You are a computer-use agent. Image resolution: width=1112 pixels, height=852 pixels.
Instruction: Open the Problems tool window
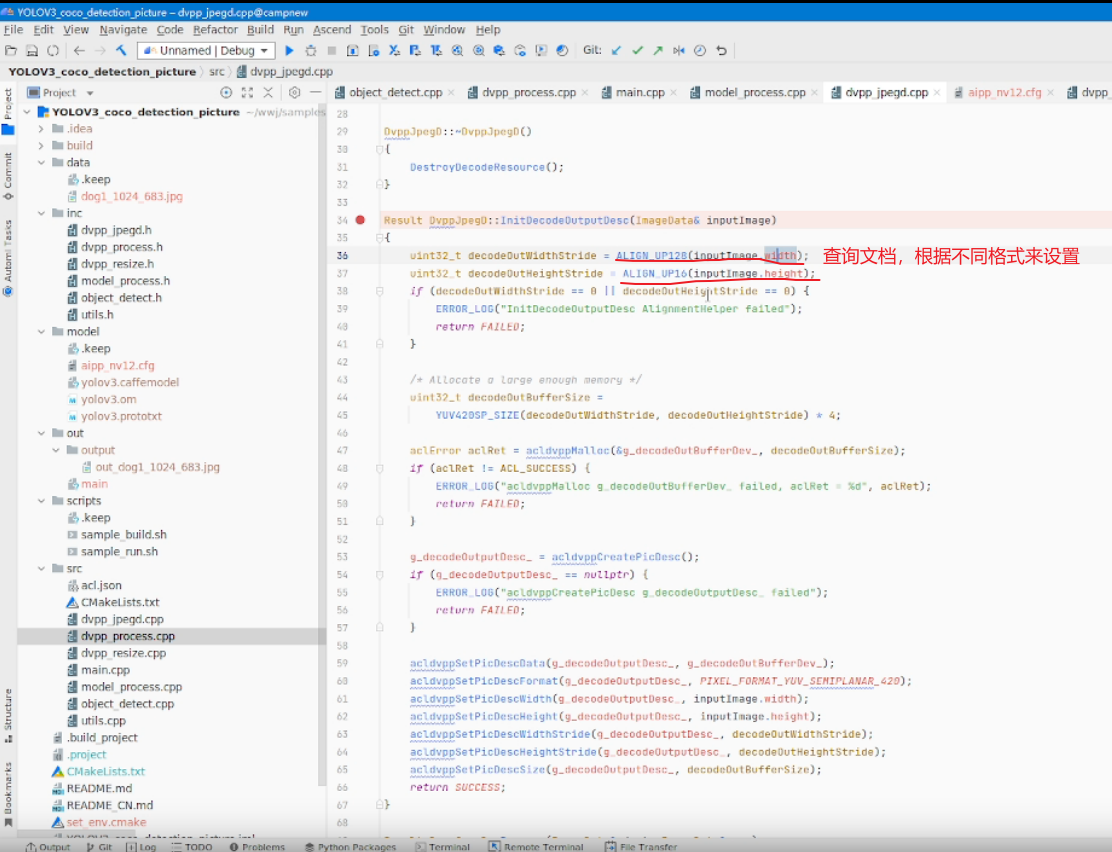pos(257,846)
